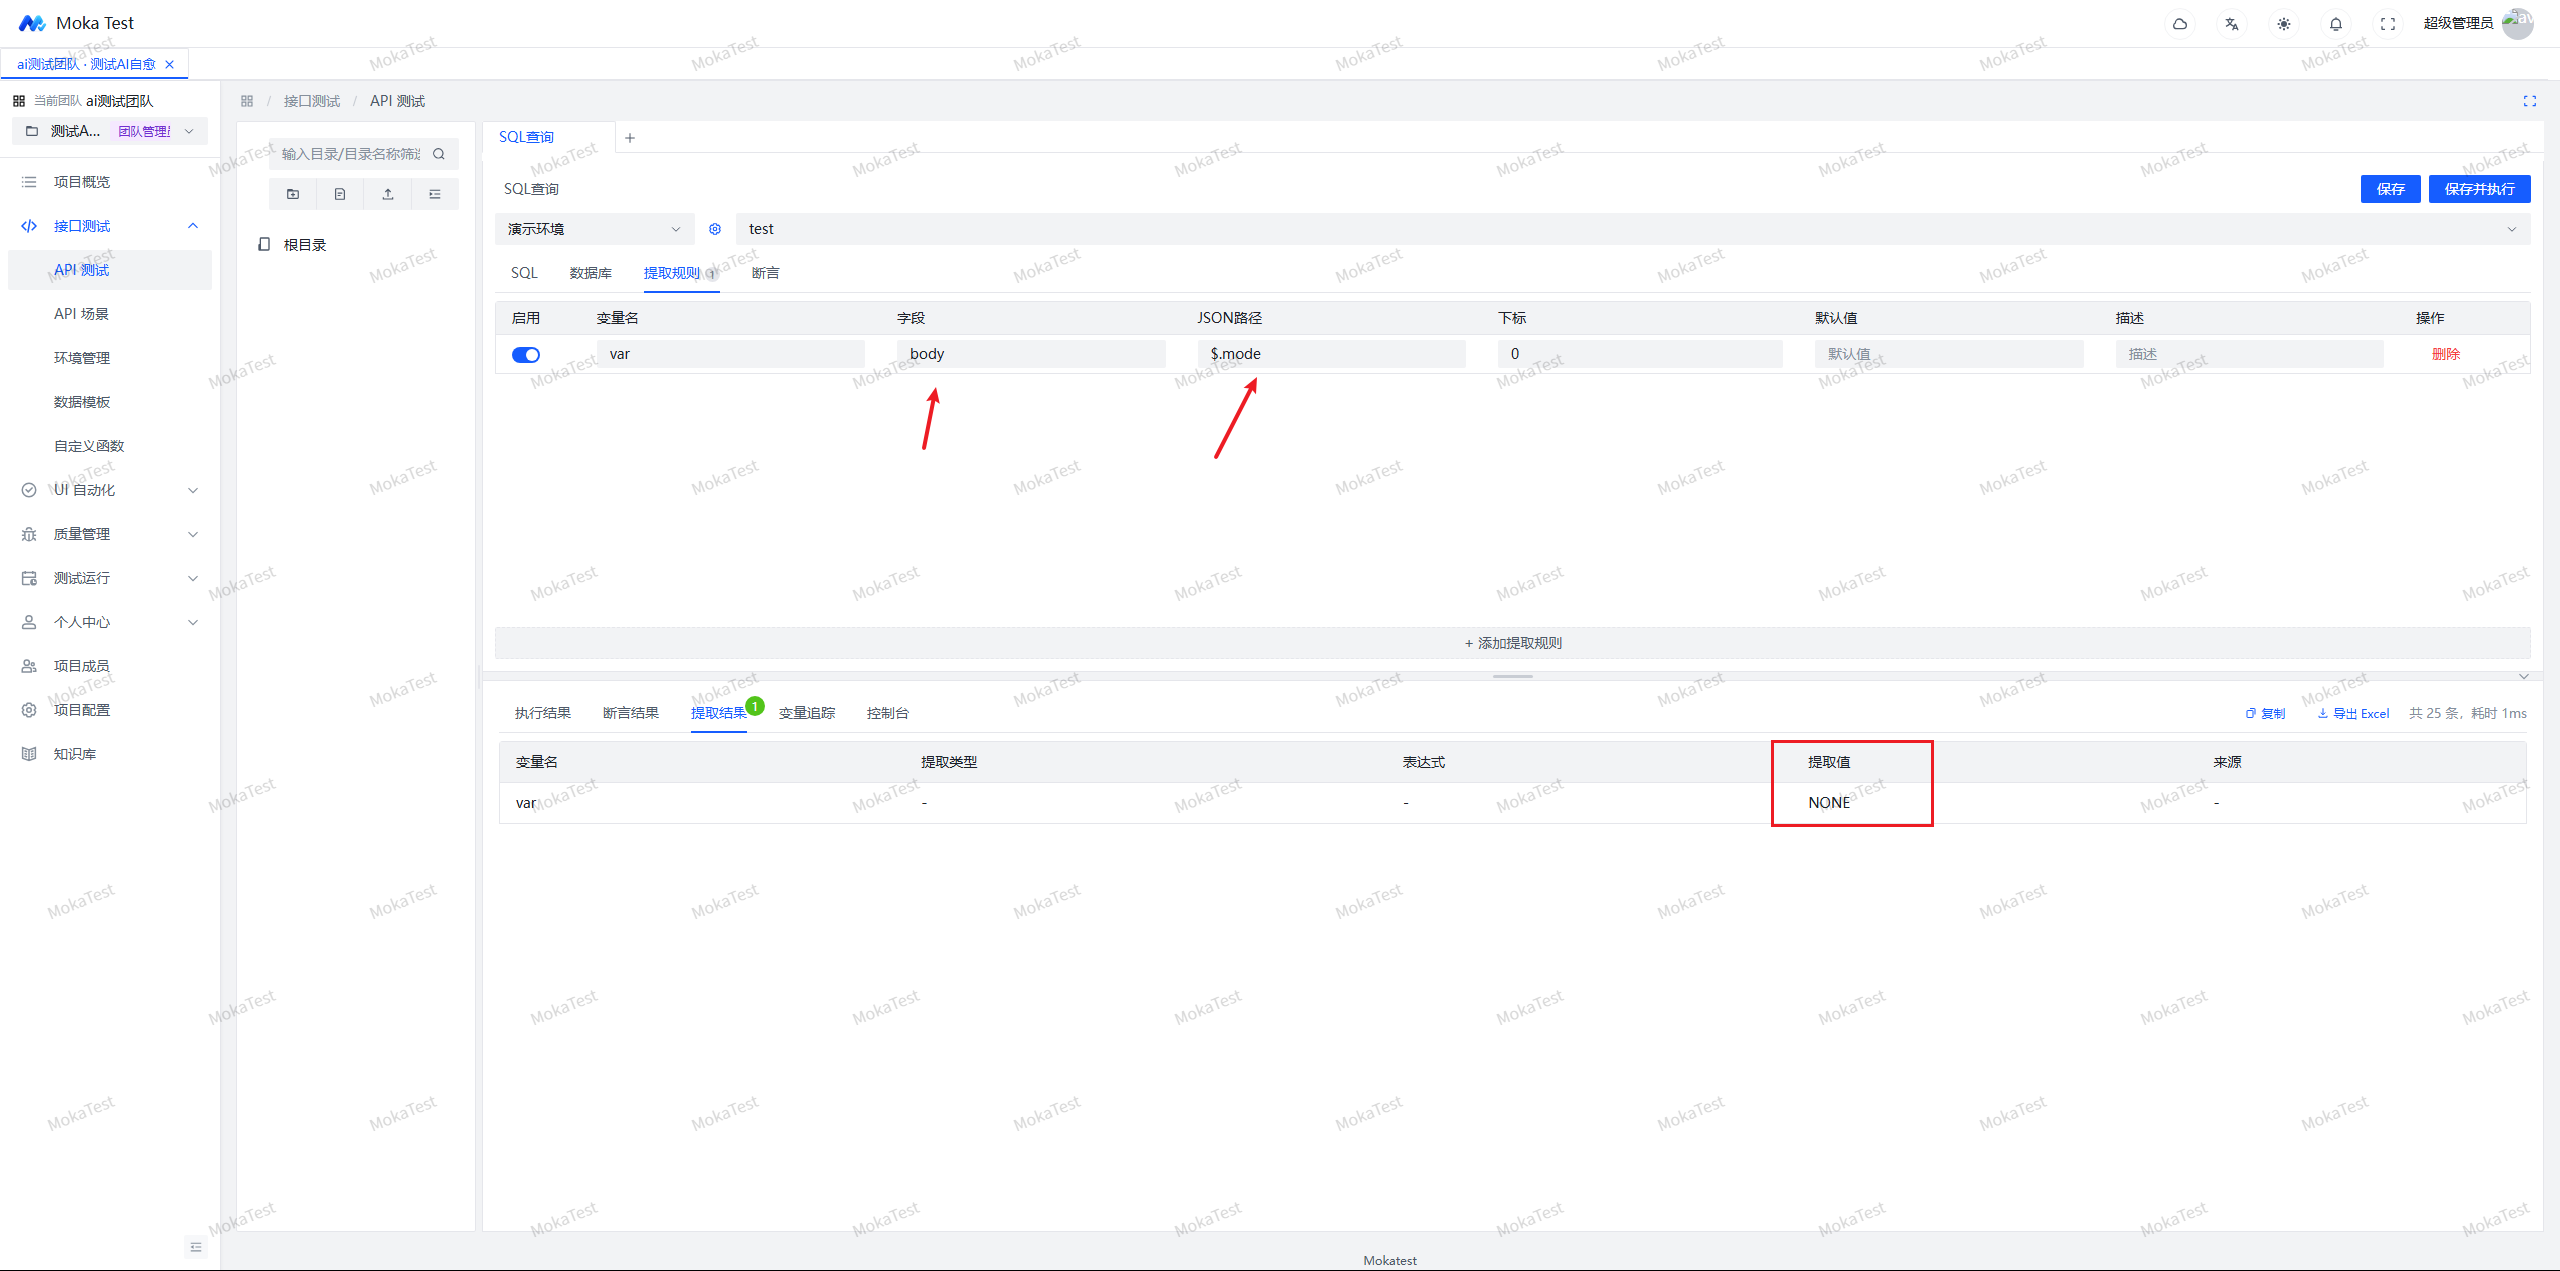Click the current team grid icon
This screenshot has width=2560, height=1271.
[19, 101]
